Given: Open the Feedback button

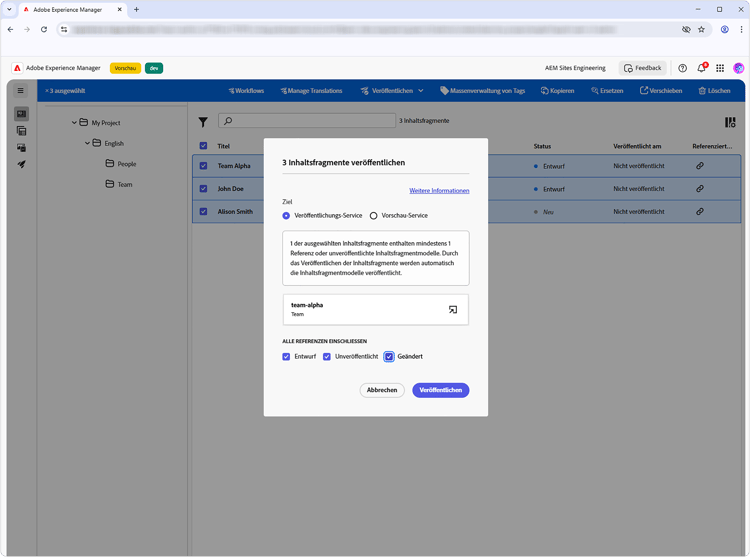Looking at the screenshot, I should click(x=642, y=68).
